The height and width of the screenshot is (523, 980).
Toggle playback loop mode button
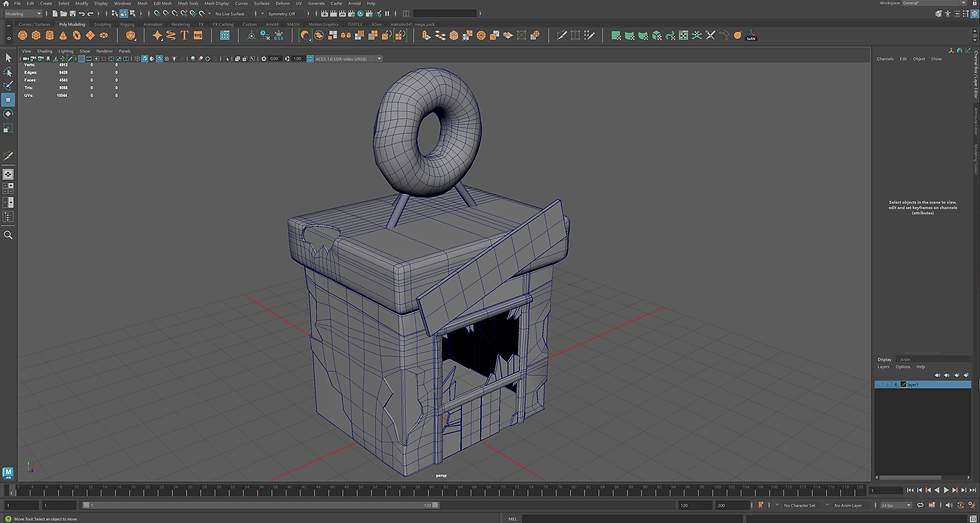coord(920,506)
